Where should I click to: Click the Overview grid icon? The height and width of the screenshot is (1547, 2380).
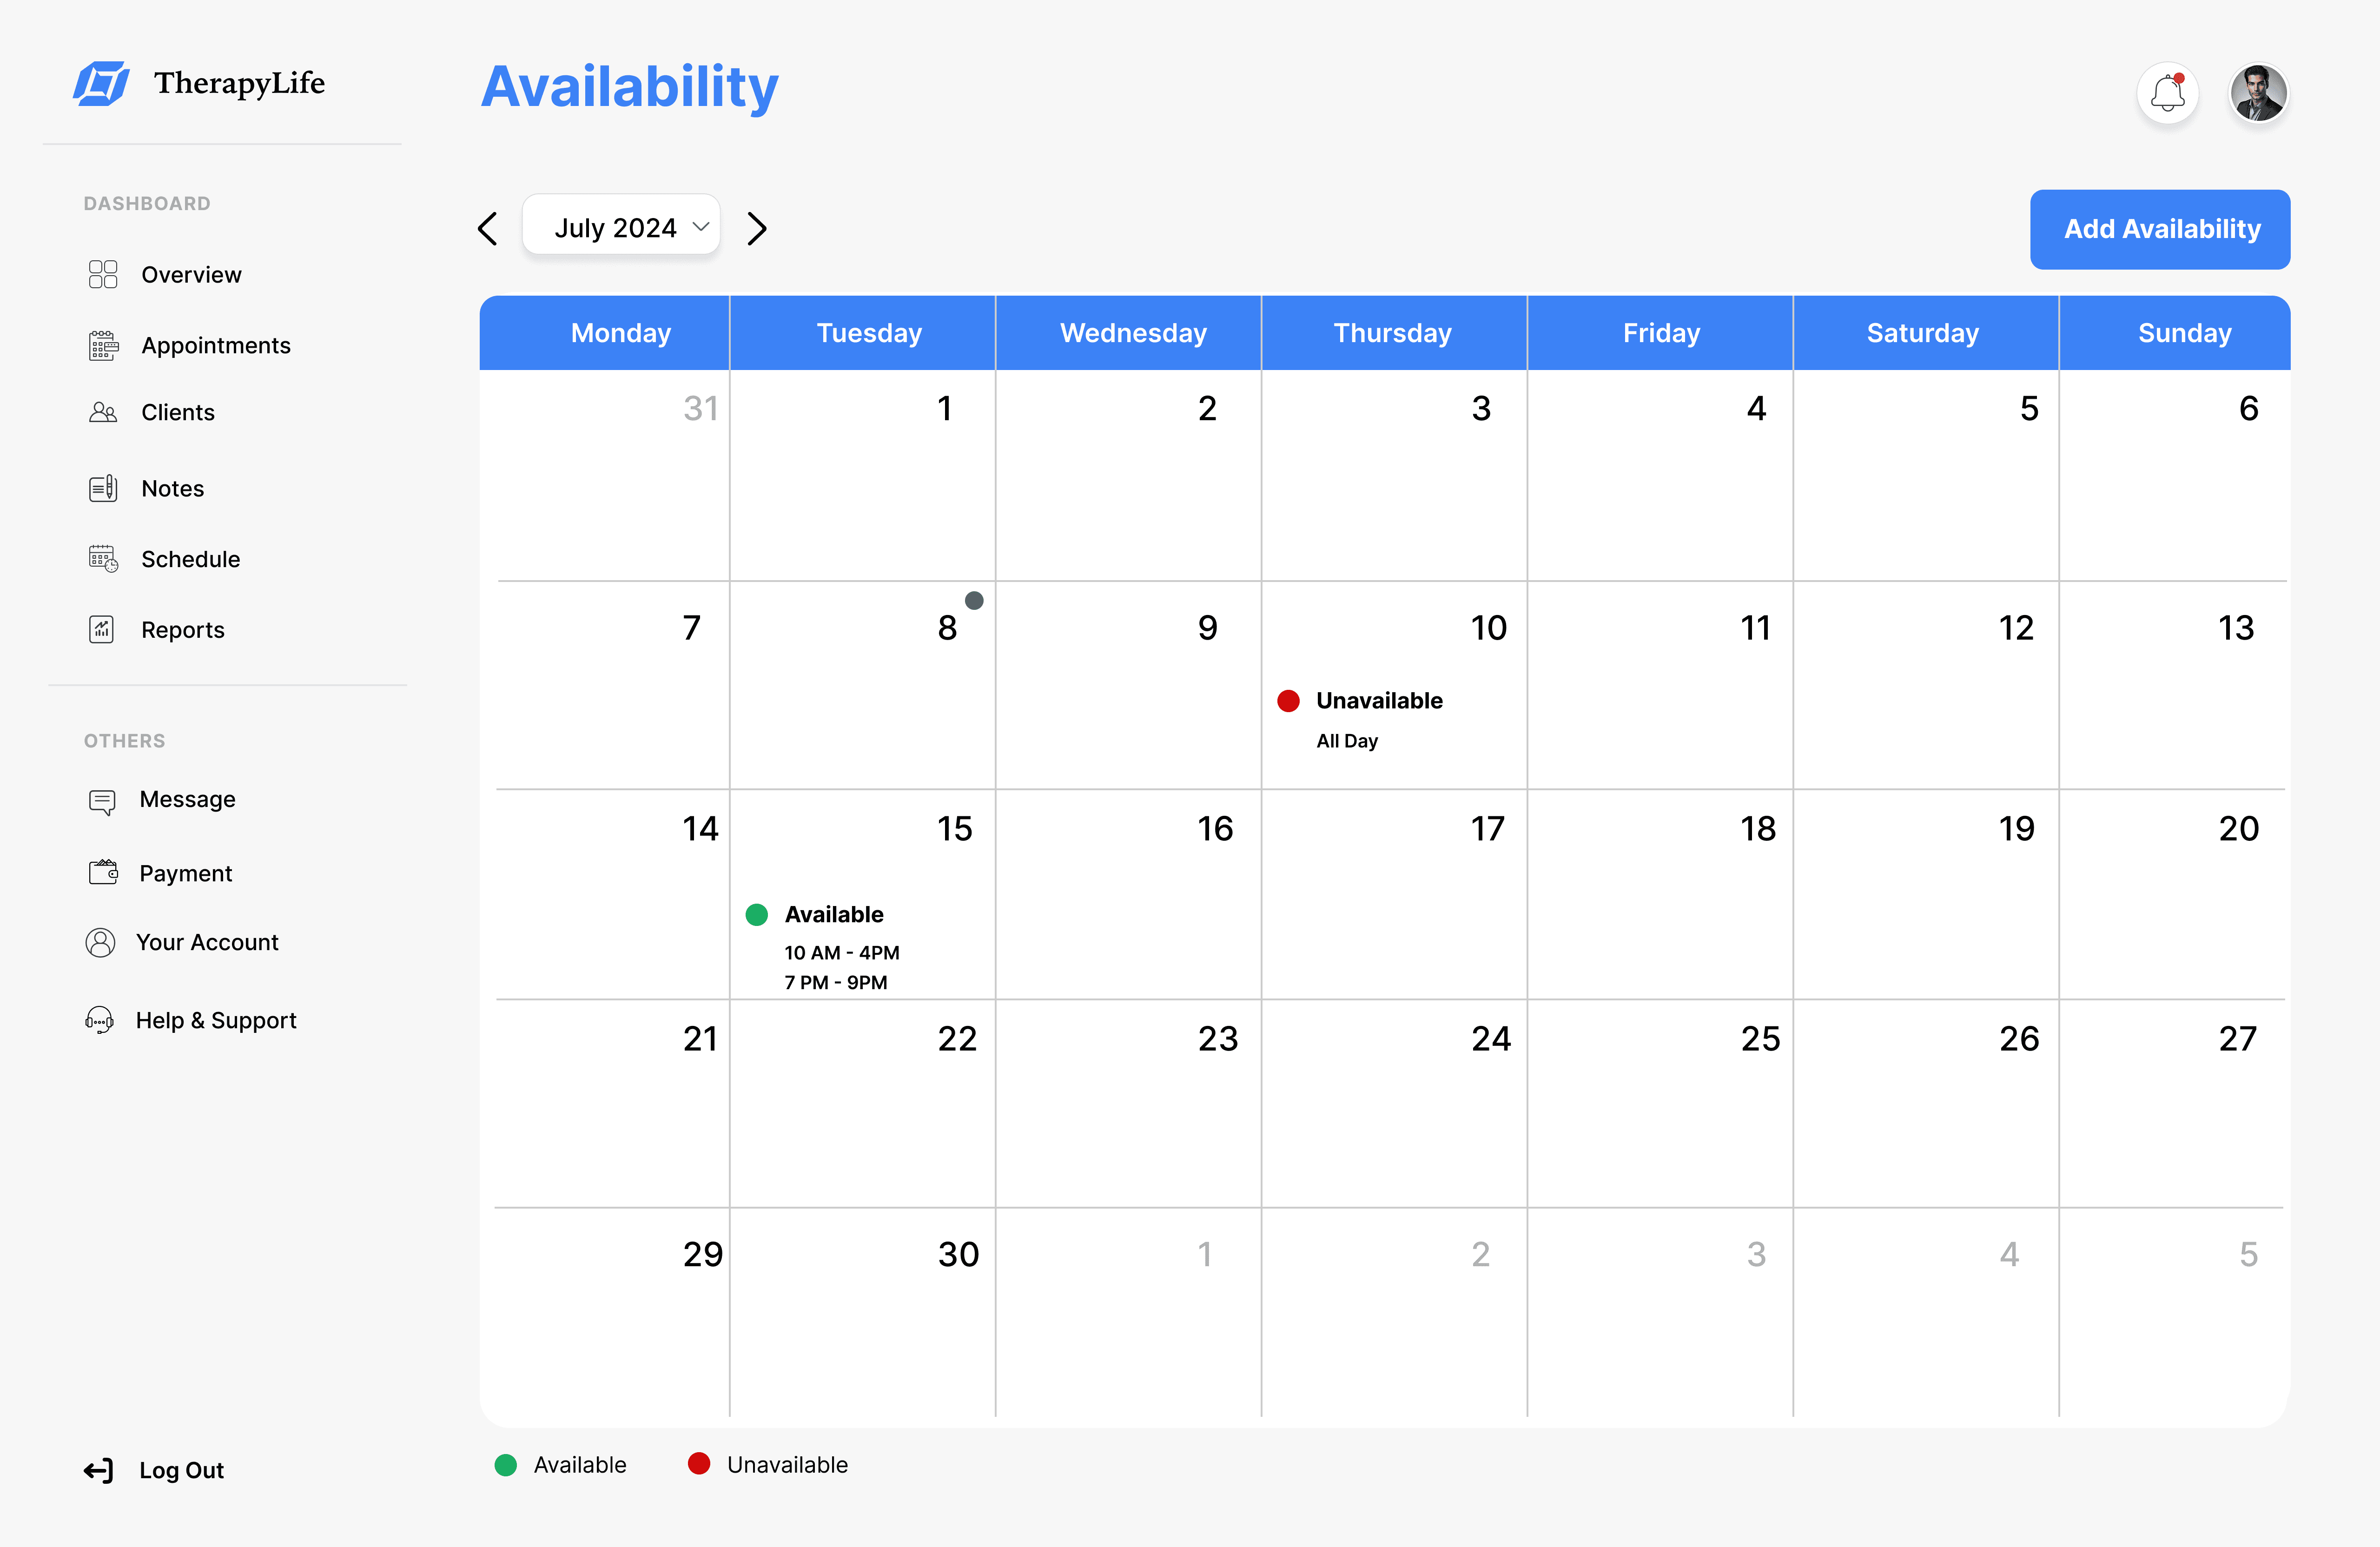coord(103,274)
